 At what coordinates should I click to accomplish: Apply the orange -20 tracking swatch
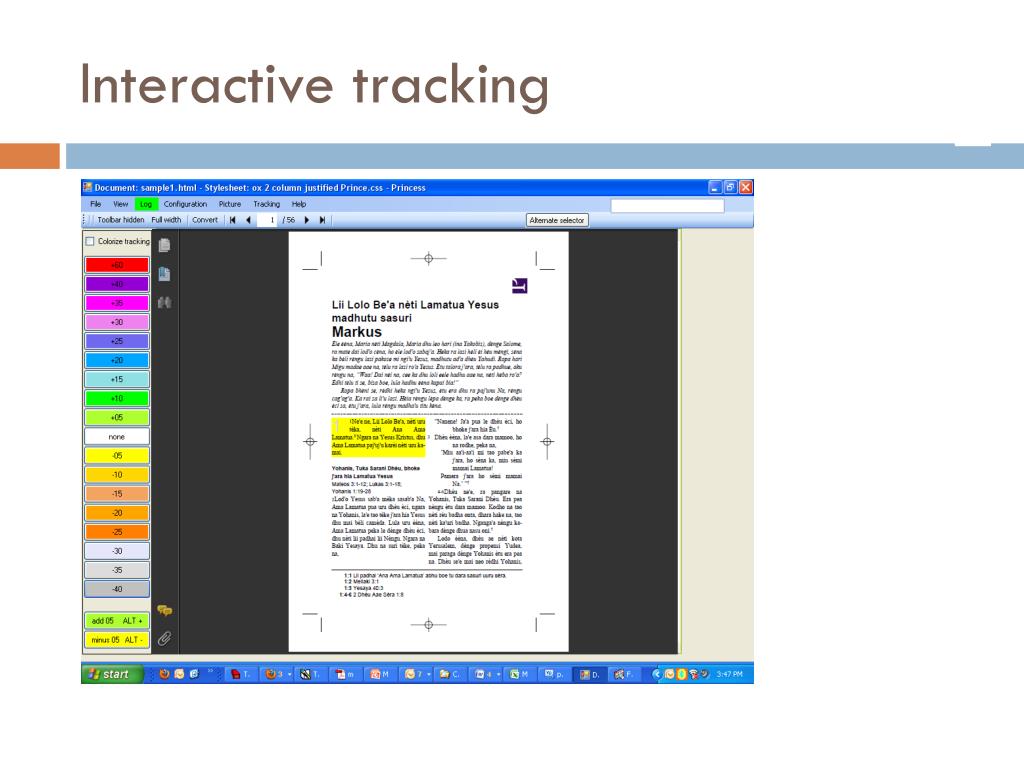pyautogui.click(x=117, y=513)
